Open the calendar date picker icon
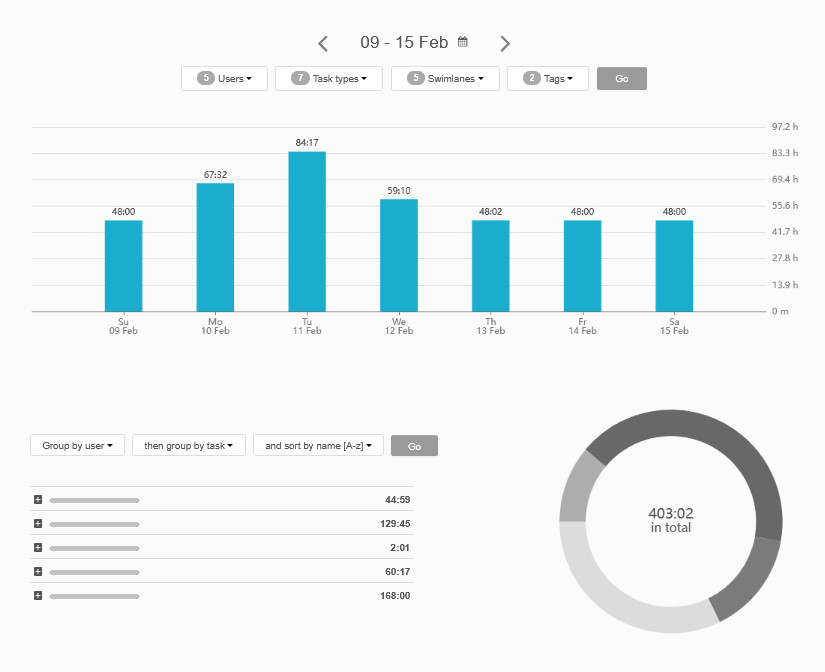Viewport: 825px width, 672px height. [461, 42]
